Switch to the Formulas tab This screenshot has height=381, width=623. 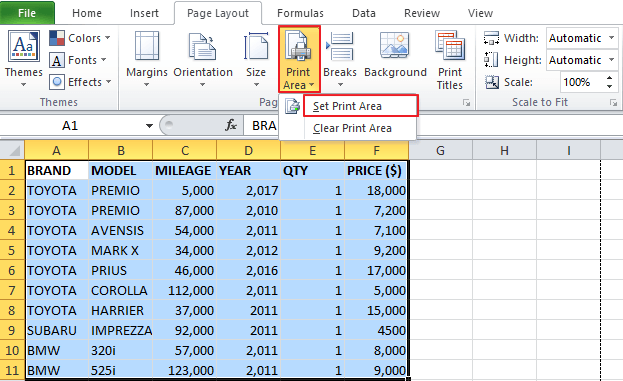[x=300, y=13]
